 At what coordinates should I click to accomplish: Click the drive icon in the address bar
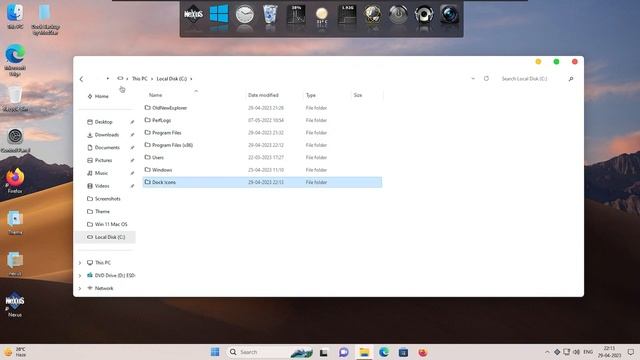coord(120,78)
